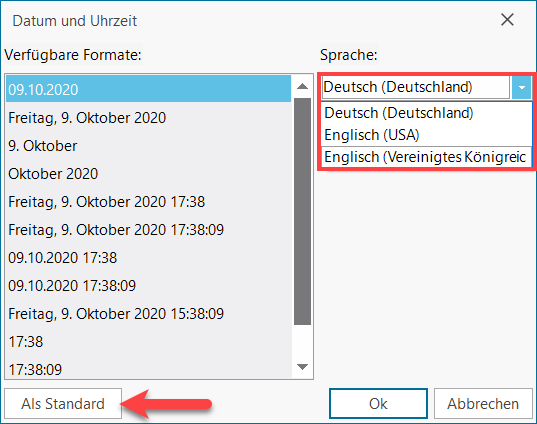Select Freitag, 9. Oktober 2020 17:38 format
This screenshot has height=424, width=537.
[x=149, y=202]
